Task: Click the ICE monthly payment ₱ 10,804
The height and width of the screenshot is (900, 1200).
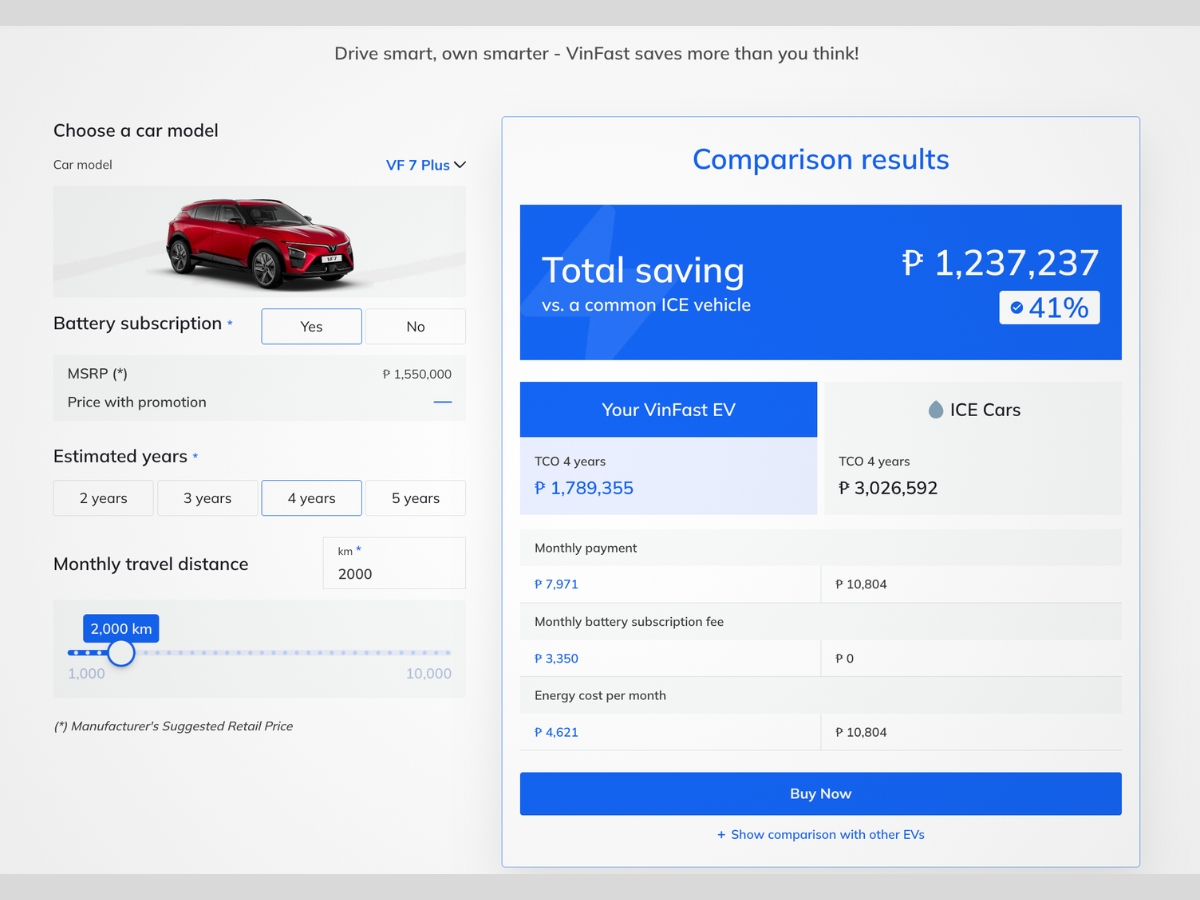Action: (861, 584)
